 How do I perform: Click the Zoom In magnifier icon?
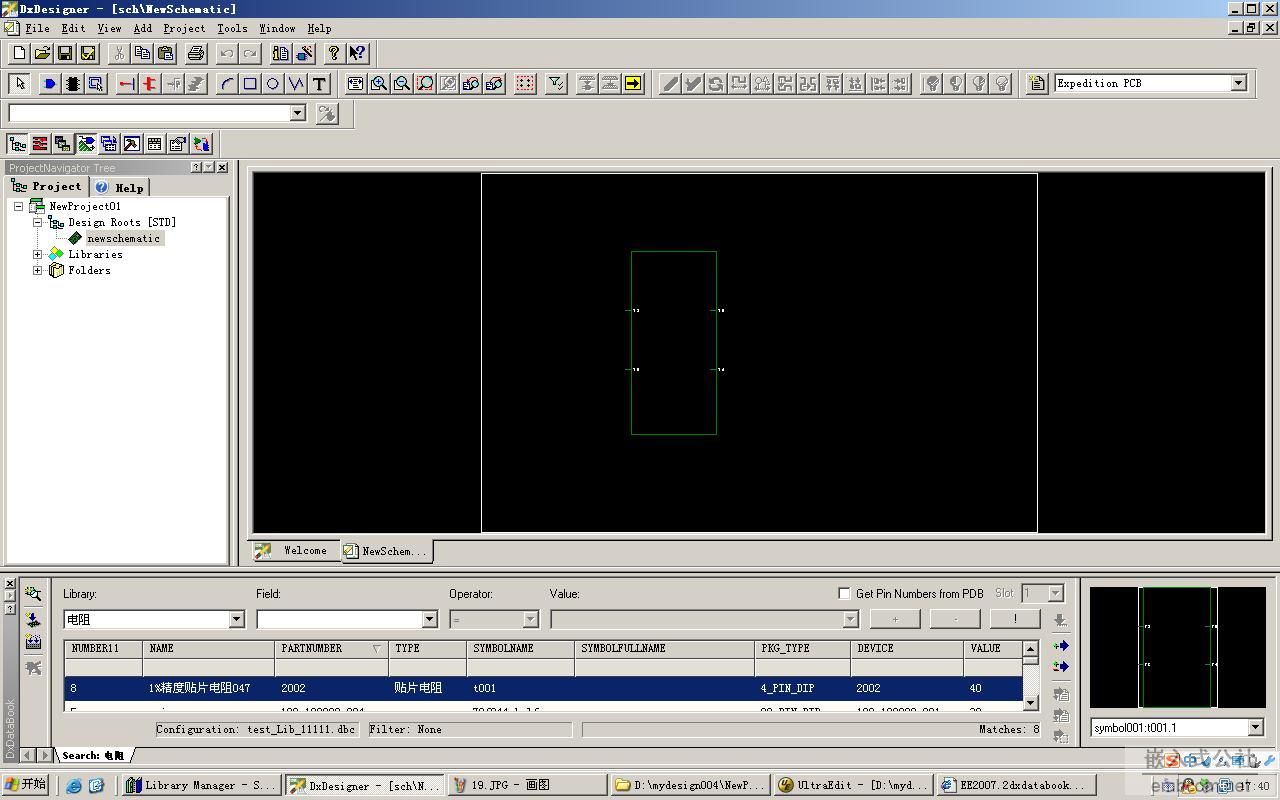point(379,83)
